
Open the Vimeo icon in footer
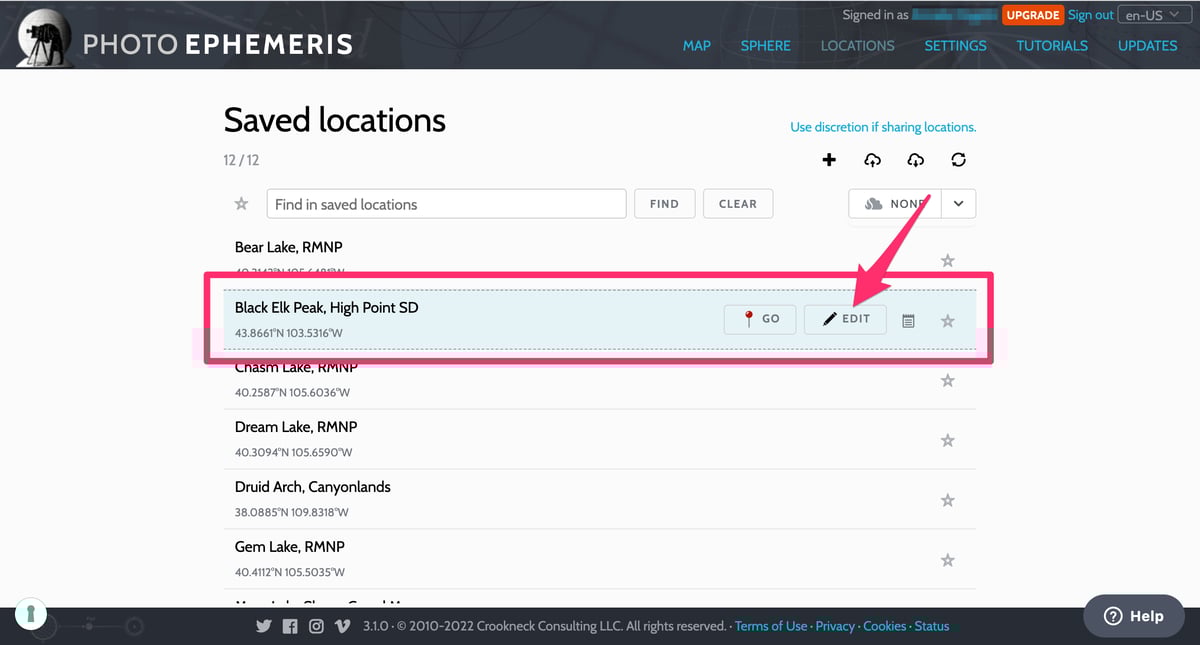[343, 626]
